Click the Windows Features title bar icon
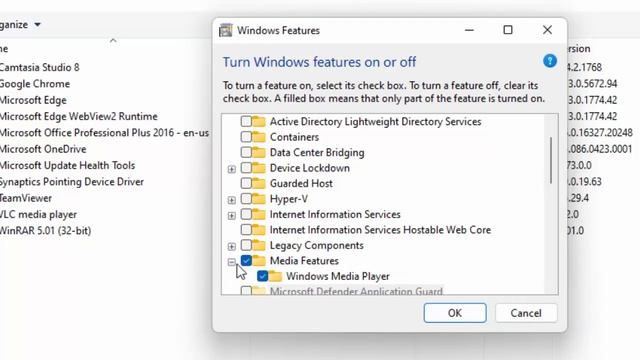 [226, 30]
